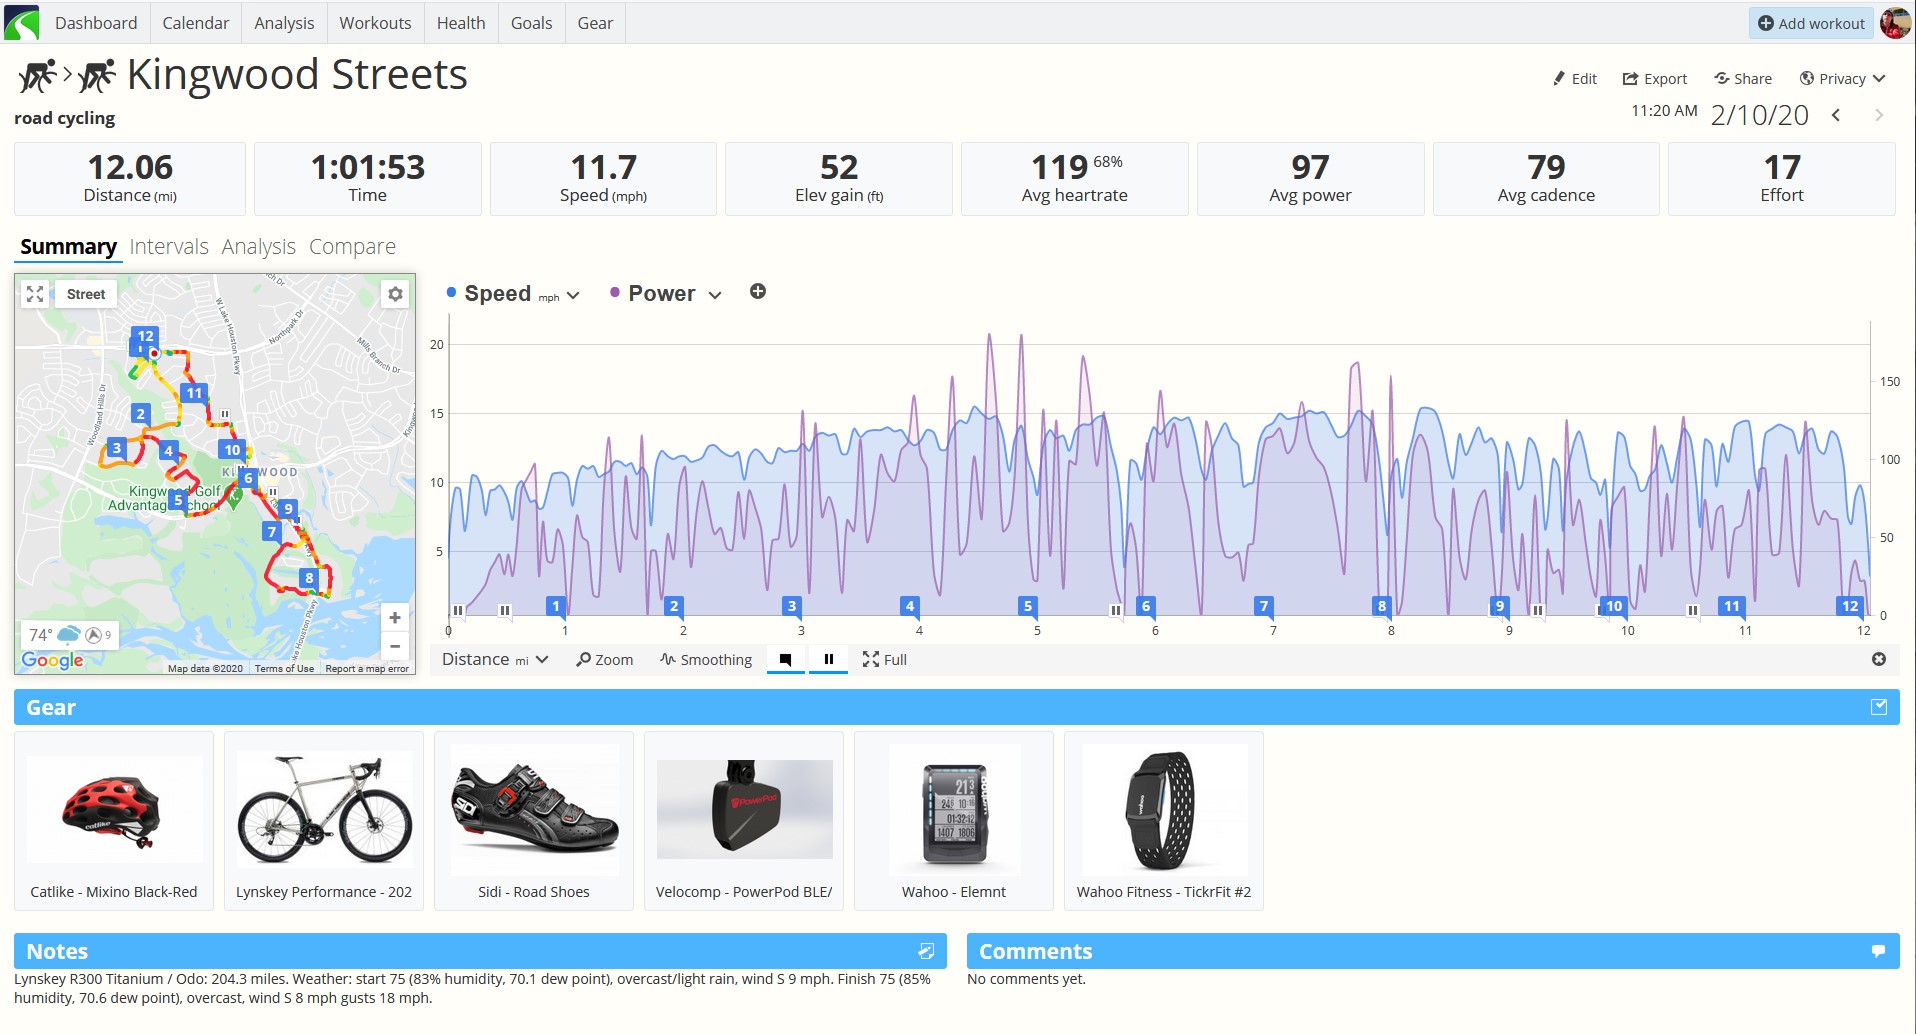Viewport: 1916px width, 1034px height.
Task: Add another chart metric with plus icon
Action: 758,292
